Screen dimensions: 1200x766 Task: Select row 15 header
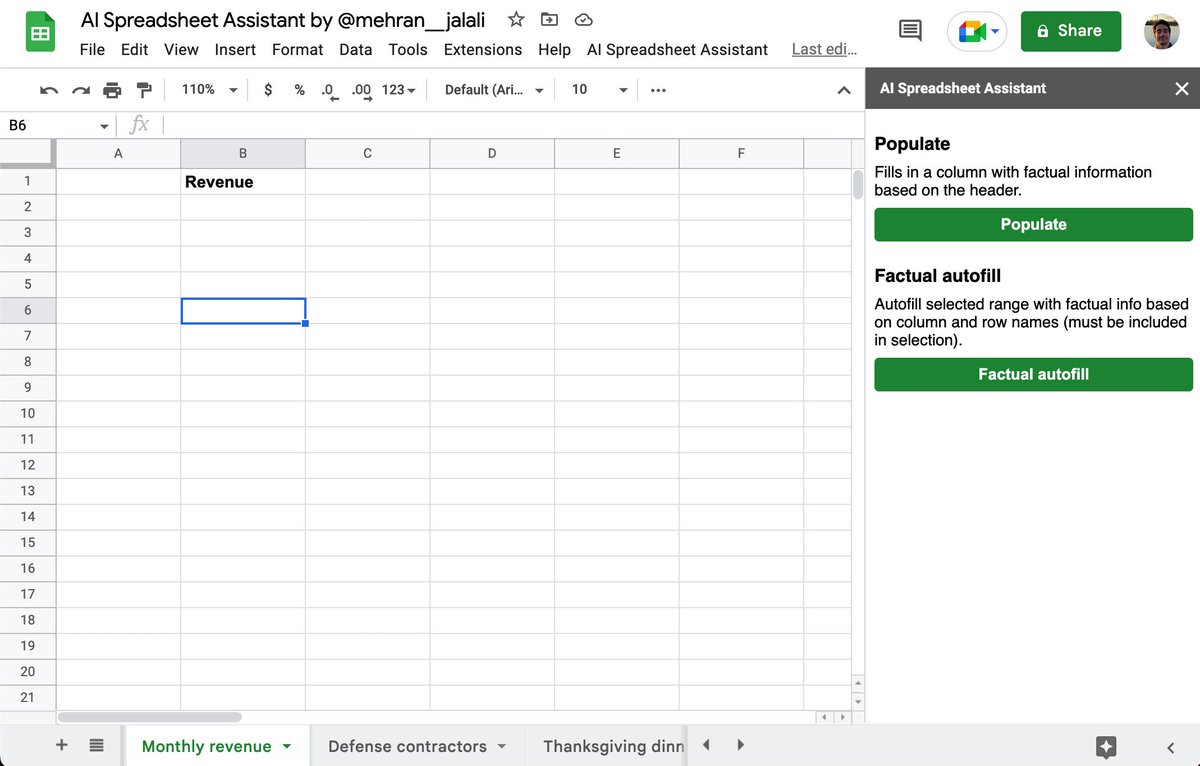28,542
